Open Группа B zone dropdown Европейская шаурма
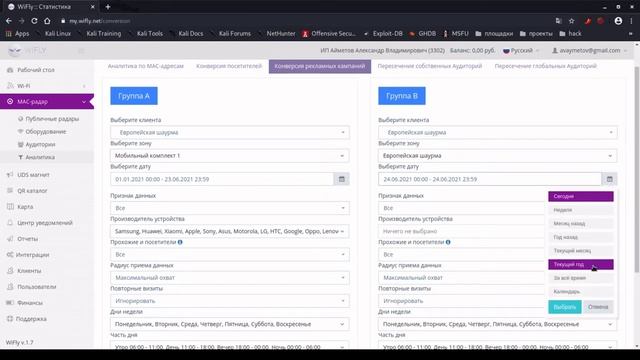Screen dimensions: 640x360 498,156
